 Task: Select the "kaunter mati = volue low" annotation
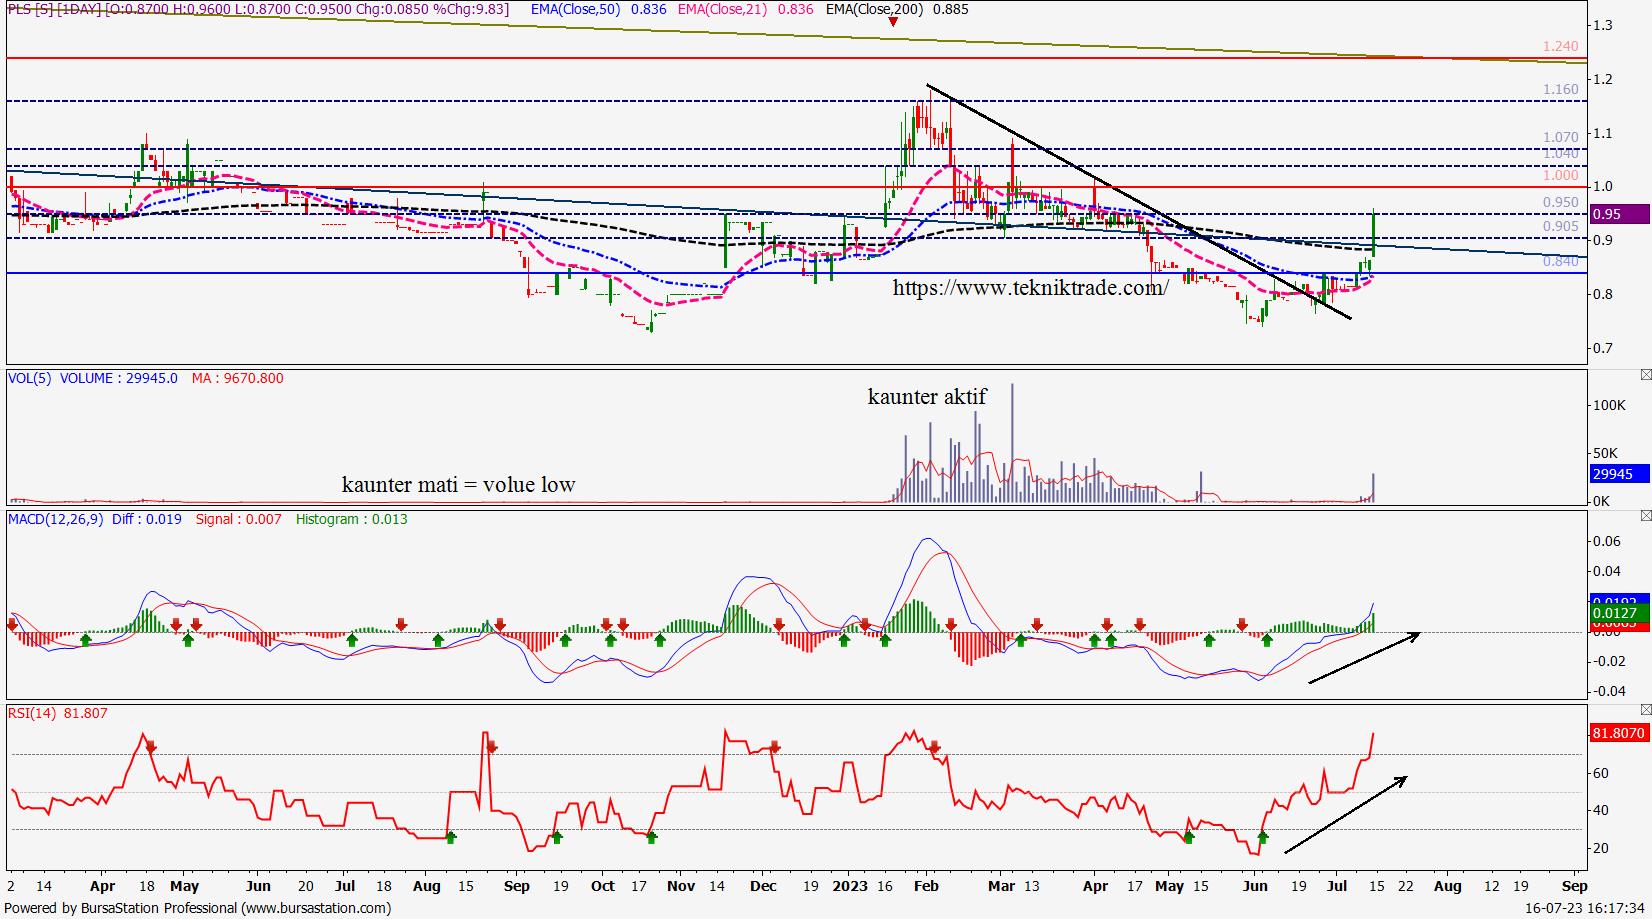point(458,485)
